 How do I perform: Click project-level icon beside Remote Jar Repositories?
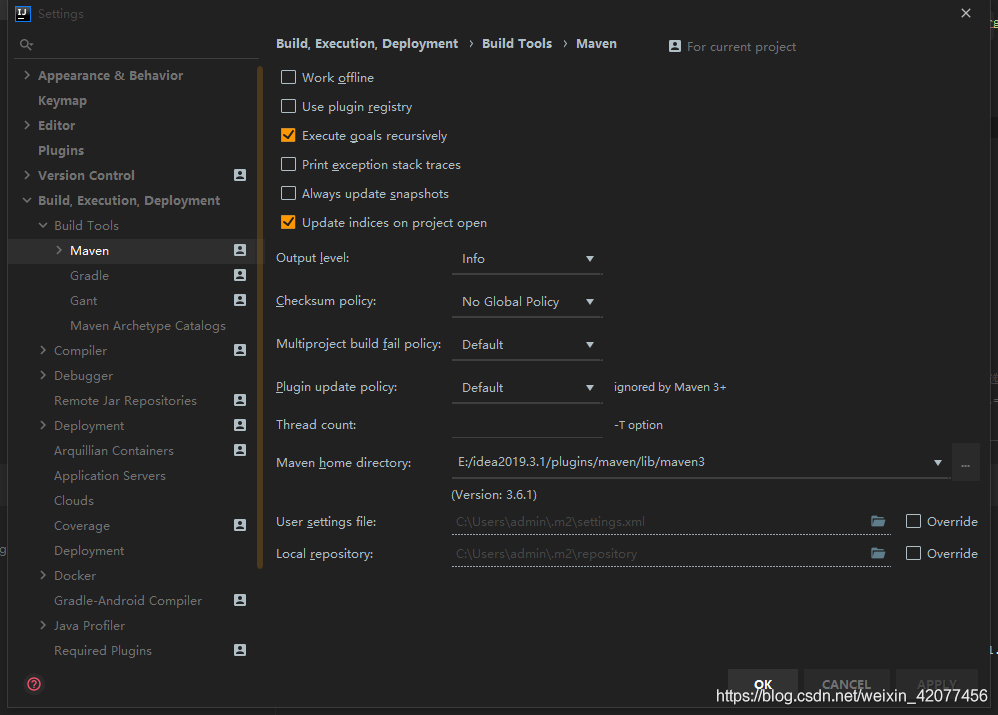click(240, 400)
